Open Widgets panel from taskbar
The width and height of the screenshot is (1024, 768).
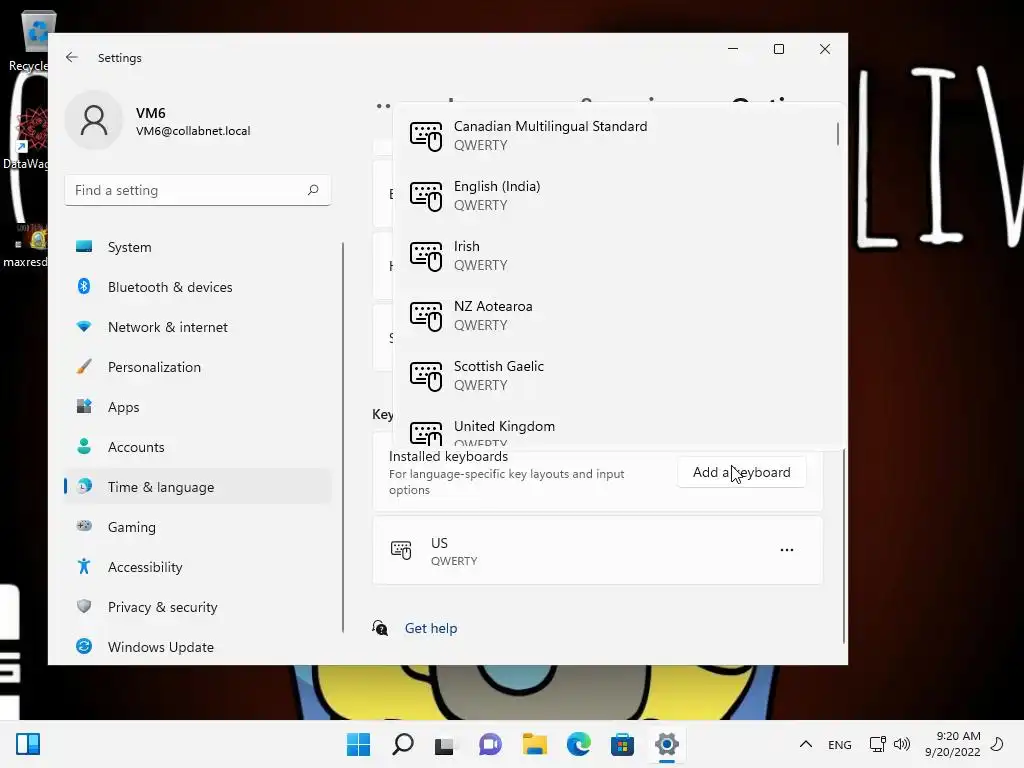(x=28, y=744)
